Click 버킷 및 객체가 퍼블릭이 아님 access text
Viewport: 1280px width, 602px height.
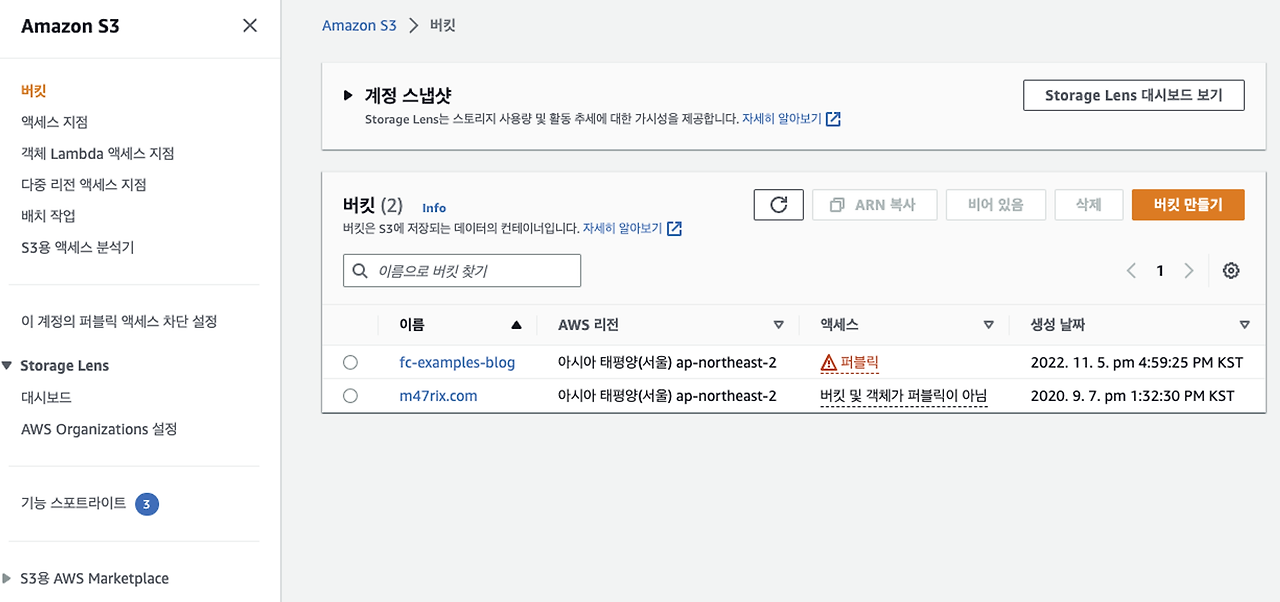(903, 396)
